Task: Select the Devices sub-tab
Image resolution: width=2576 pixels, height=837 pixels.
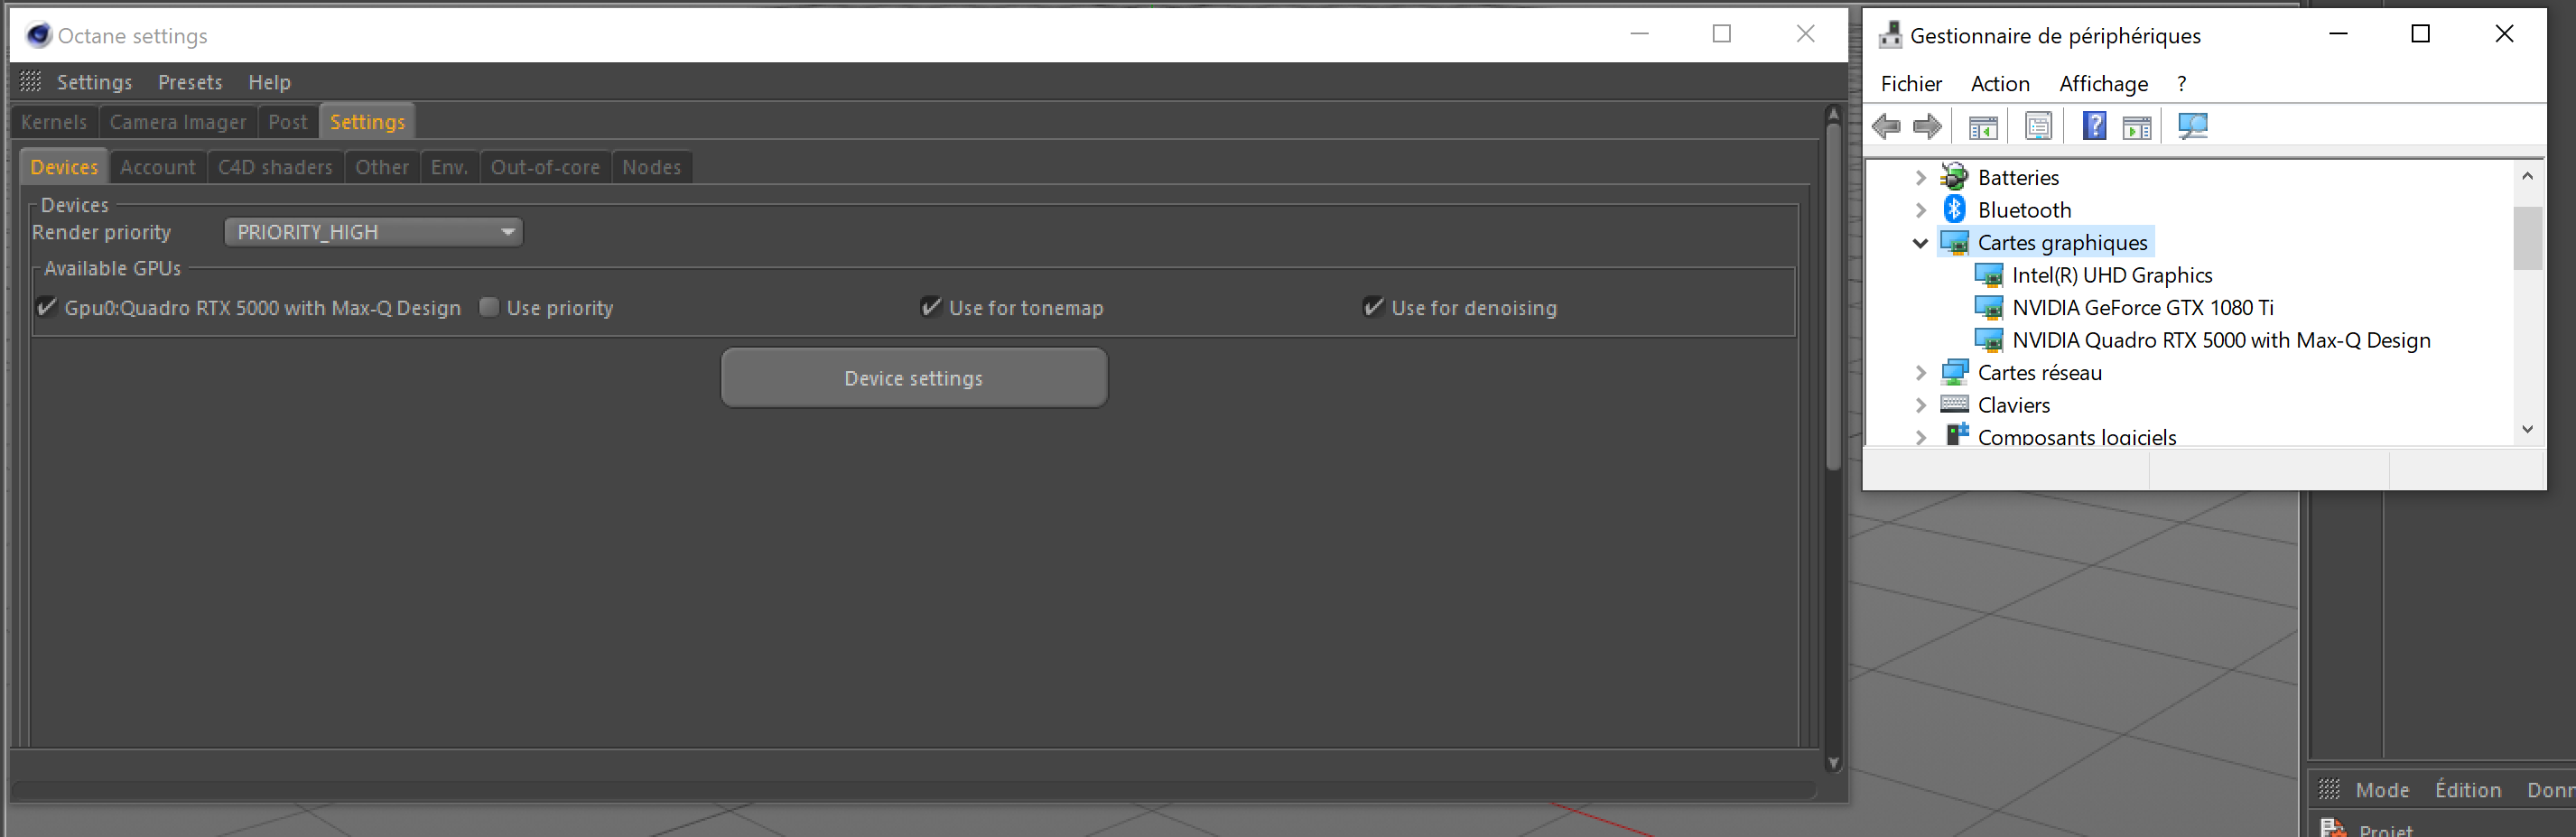Action: click(x=64, y=167)
